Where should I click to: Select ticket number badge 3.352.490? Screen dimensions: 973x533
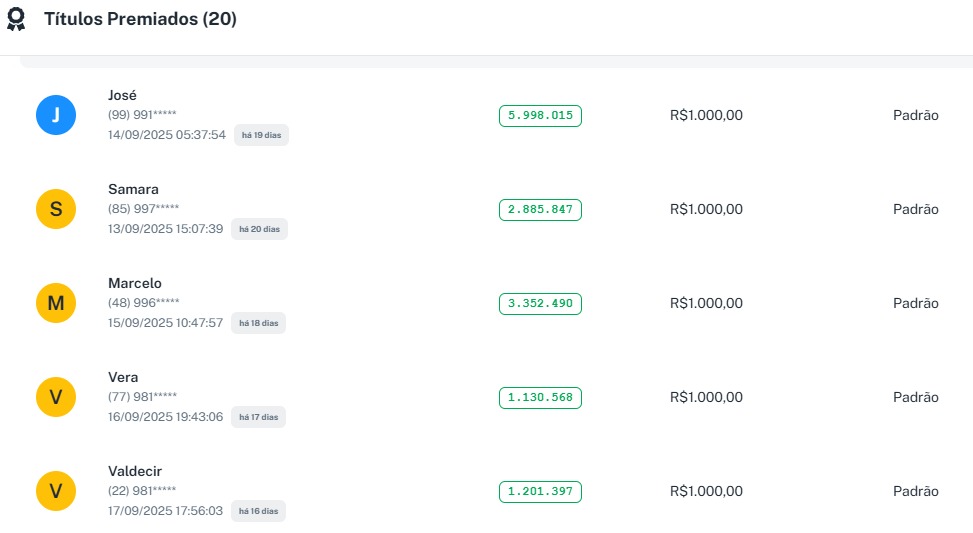click(540, 304)
